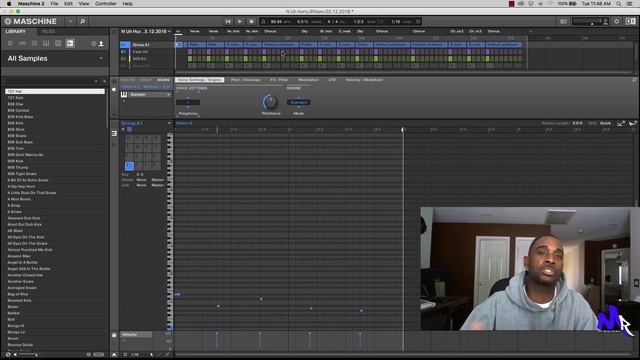Select the highlighted blue sound pad
This screenshot has height=360, width=640.
(129, 166)
